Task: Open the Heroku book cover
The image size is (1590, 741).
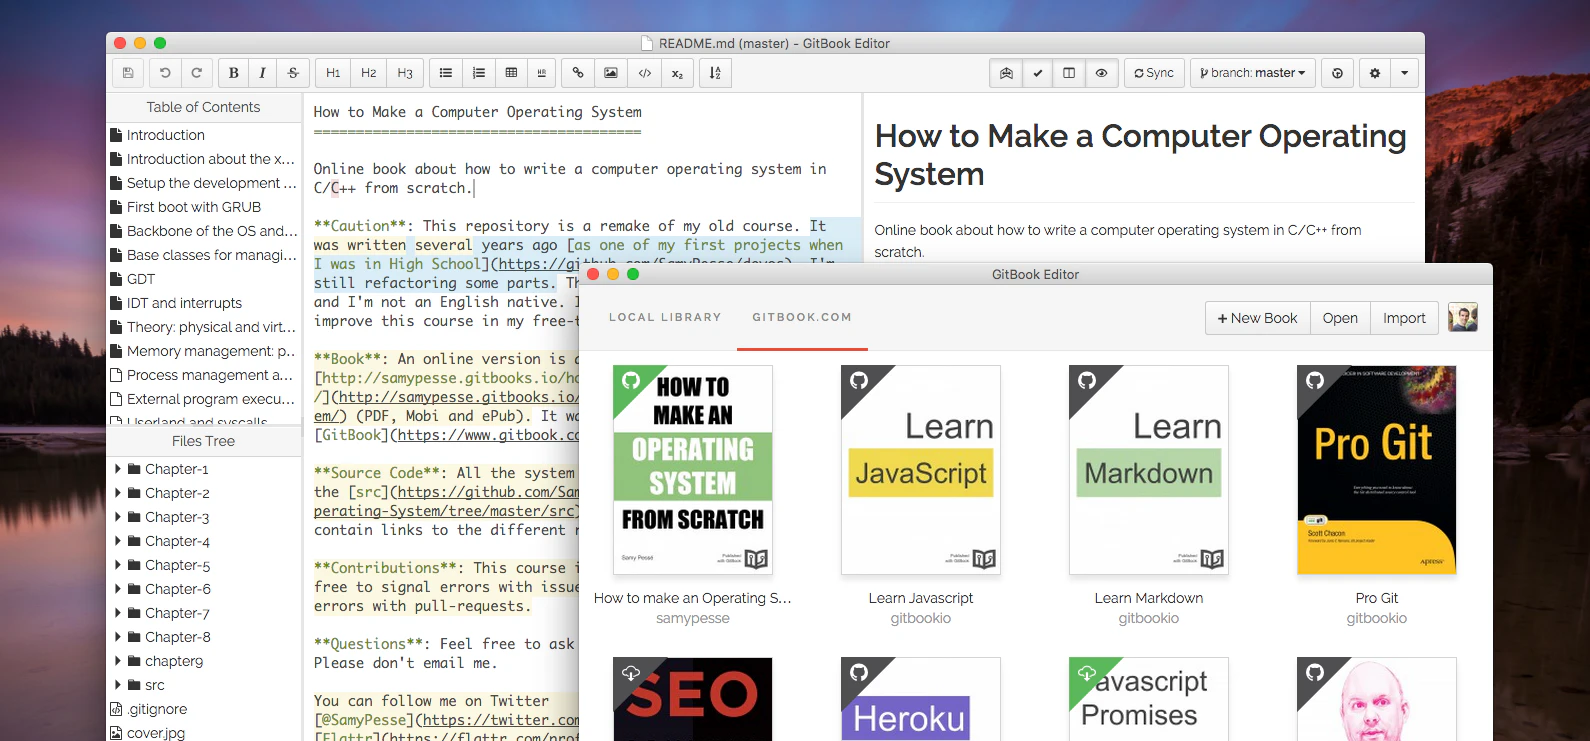Action: click(921, 699)
